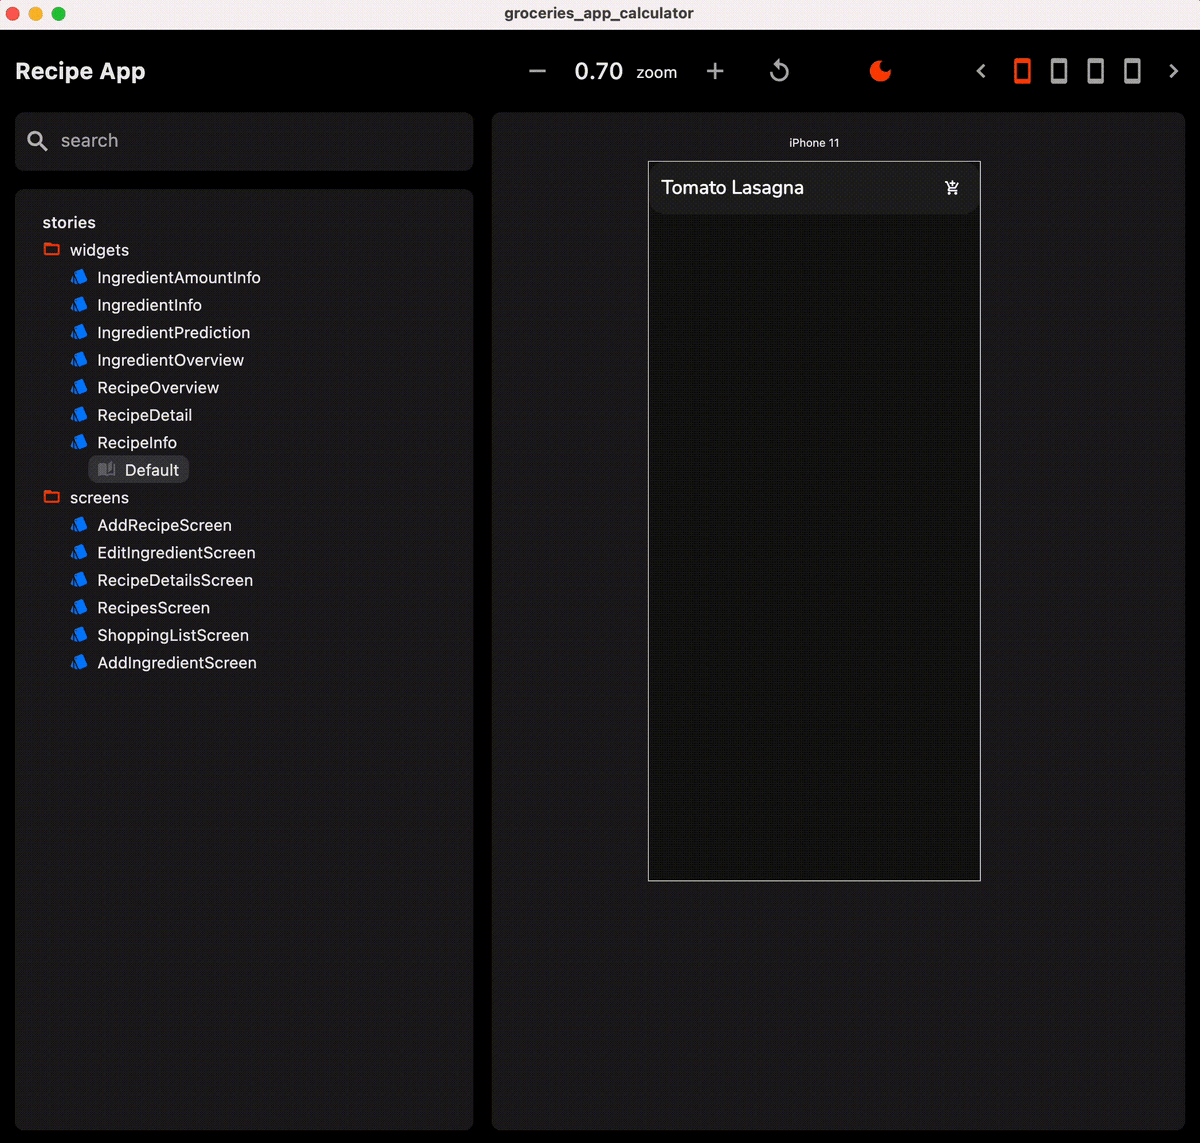This screenshot has width=1200, height=1143.
Task: Click the blue icon beside IngredientPrediction
Action: pos(79,332)
